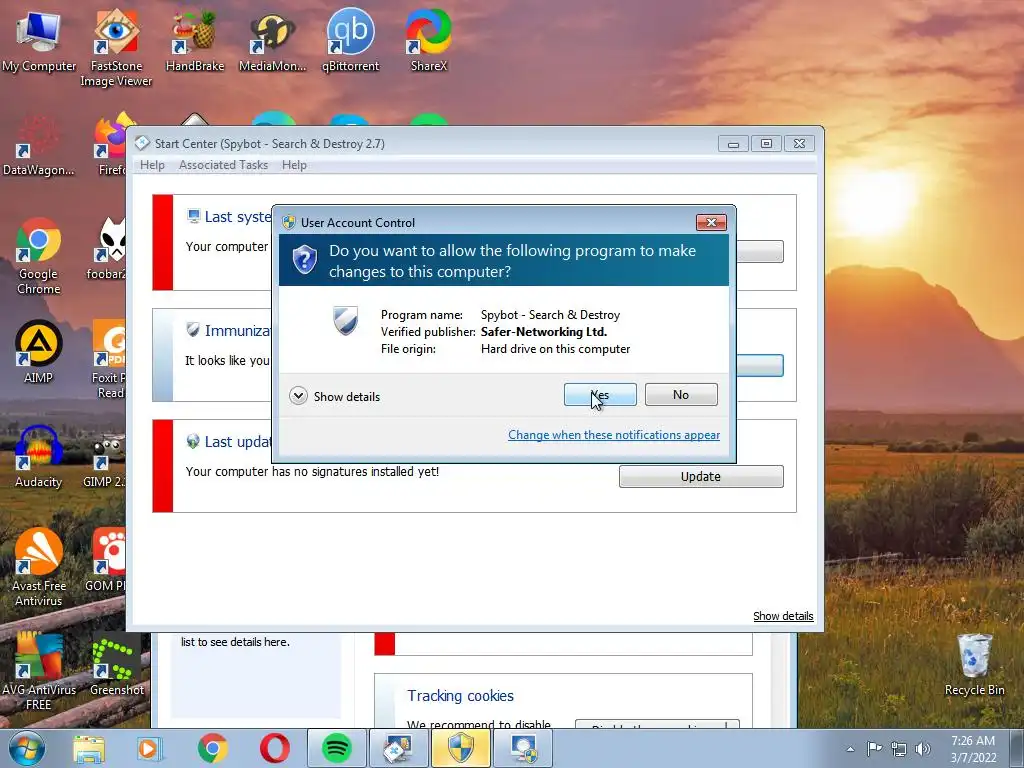The image size is (1024, 768).
Task: Open AVG AntiVirus FREE shortcut
Action: click(39, 671)
